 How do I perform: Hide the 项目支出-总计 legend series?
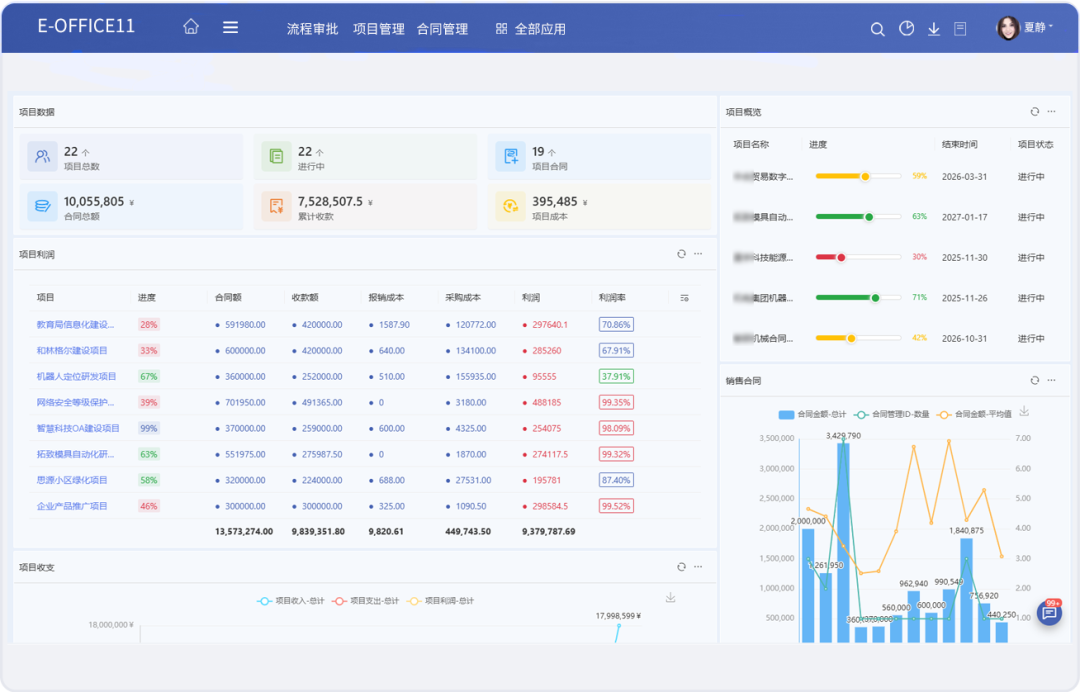pos(366,601)
